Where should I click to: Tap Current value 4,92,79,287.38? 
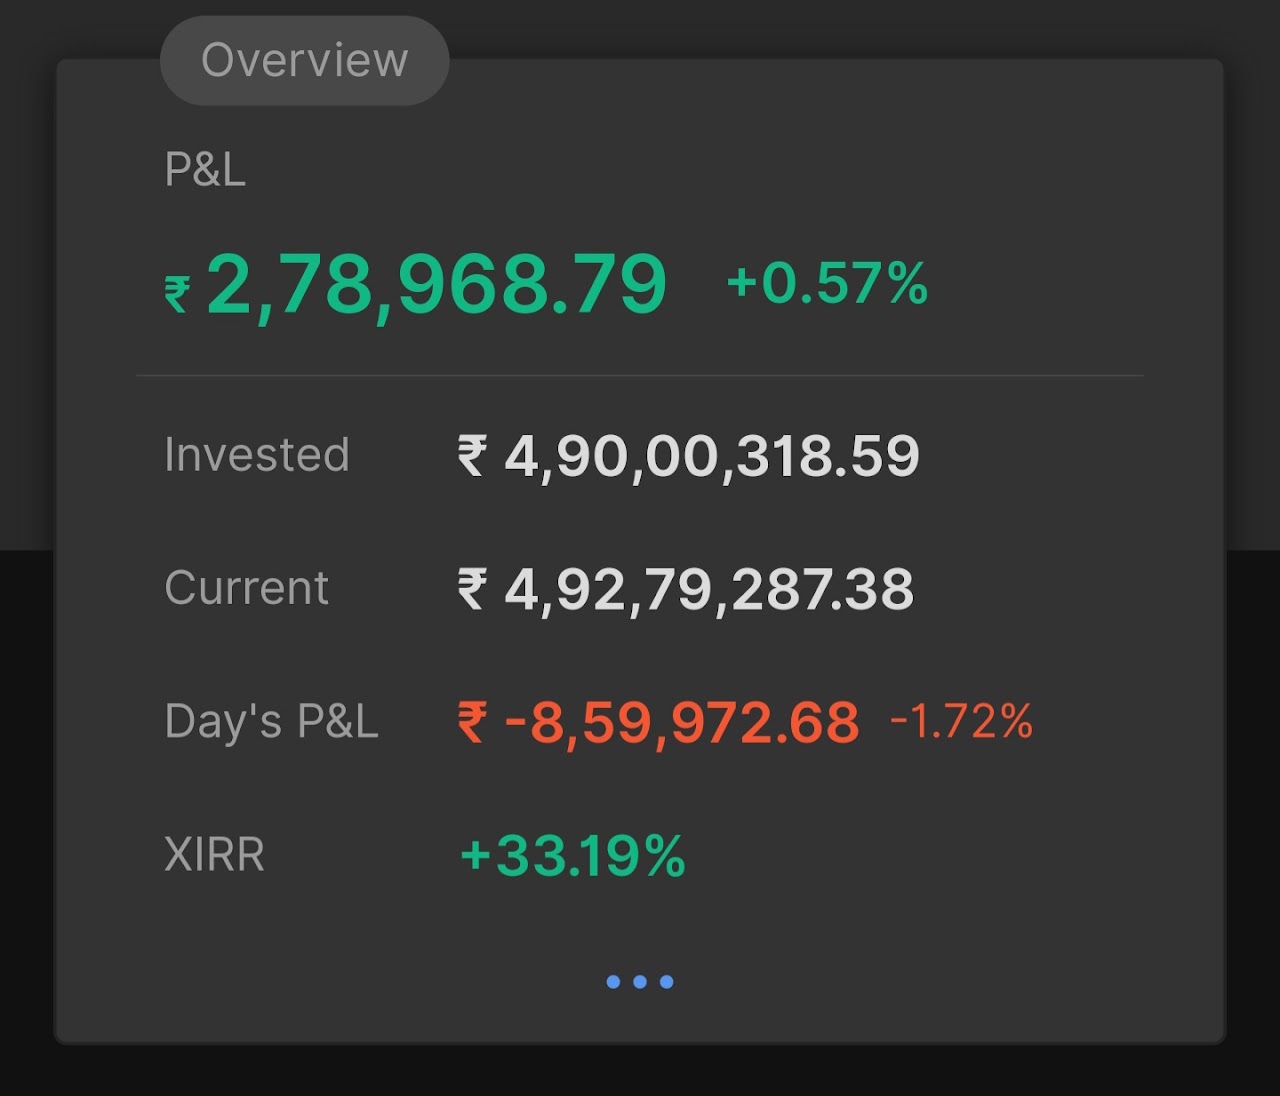point(709,589)
